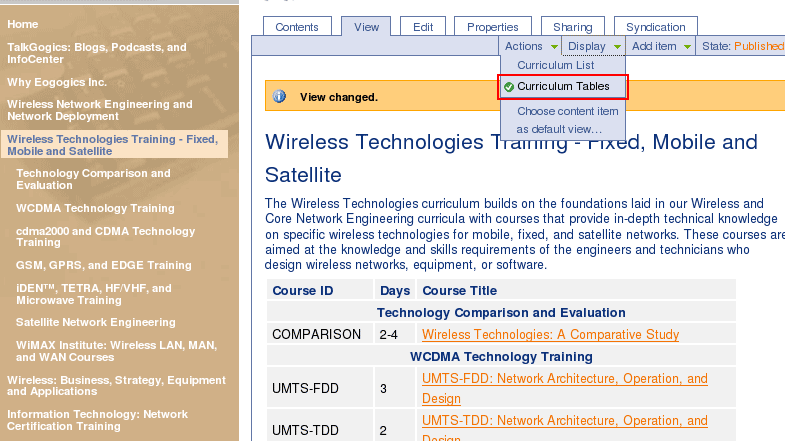
Task: Switch to the View tab
Action: point(366,27)
